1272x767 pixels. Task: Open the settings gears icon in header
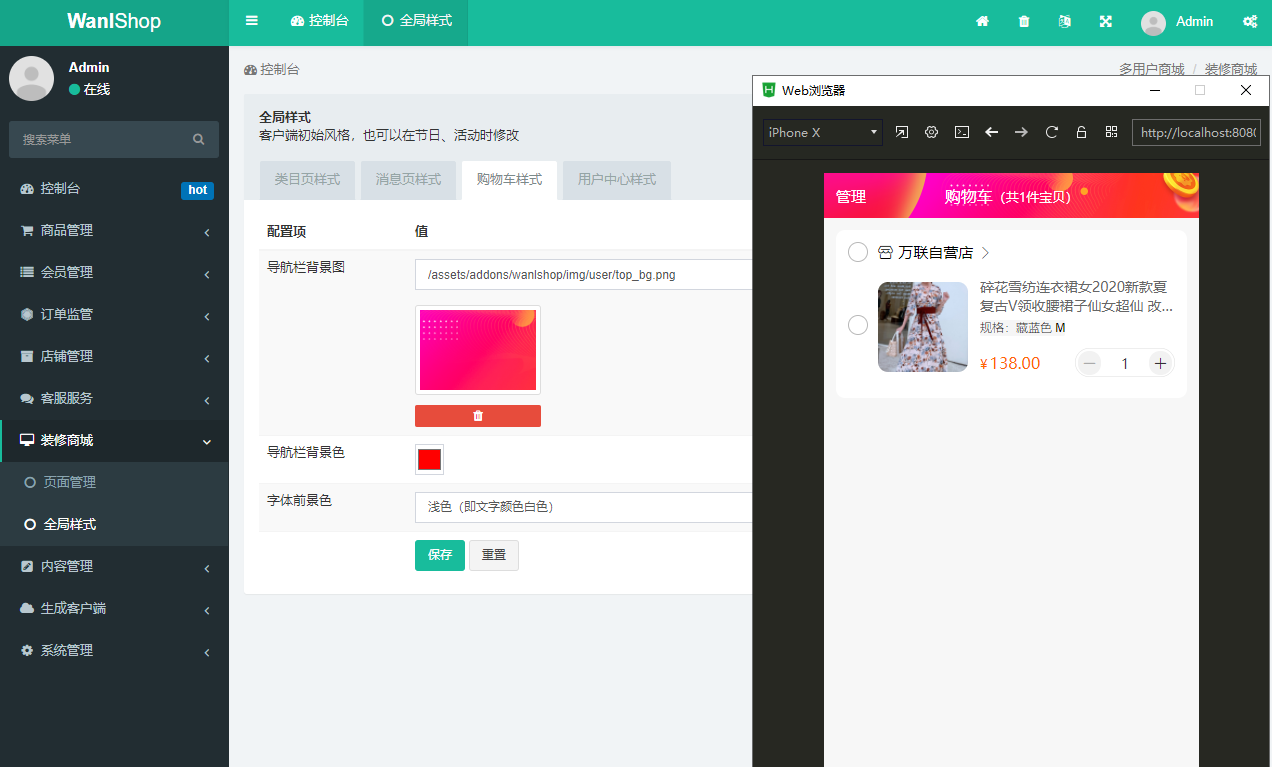(1250, 21)
